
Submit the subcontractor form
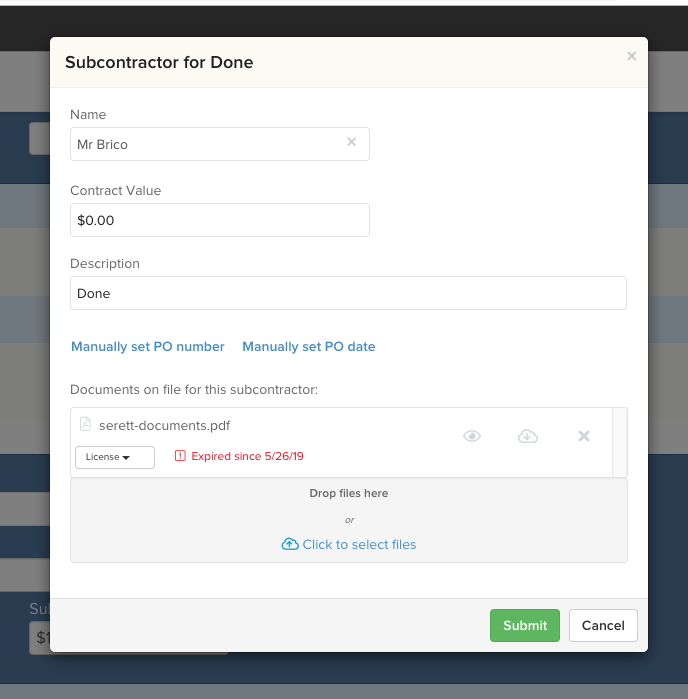tap(525, 625)
